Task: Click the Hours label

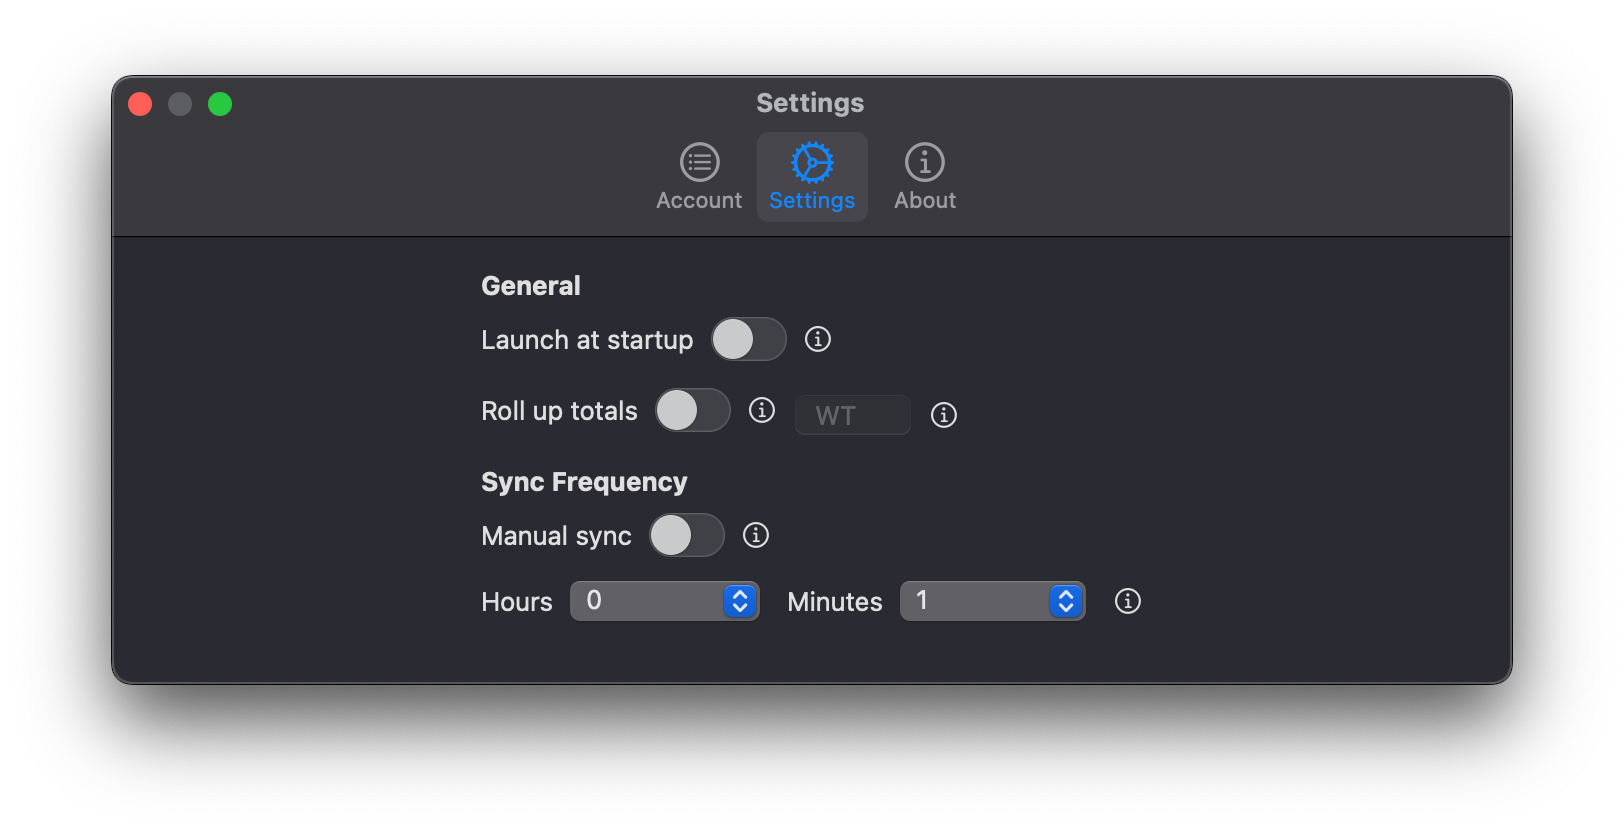Action: [x=517, y=602]
